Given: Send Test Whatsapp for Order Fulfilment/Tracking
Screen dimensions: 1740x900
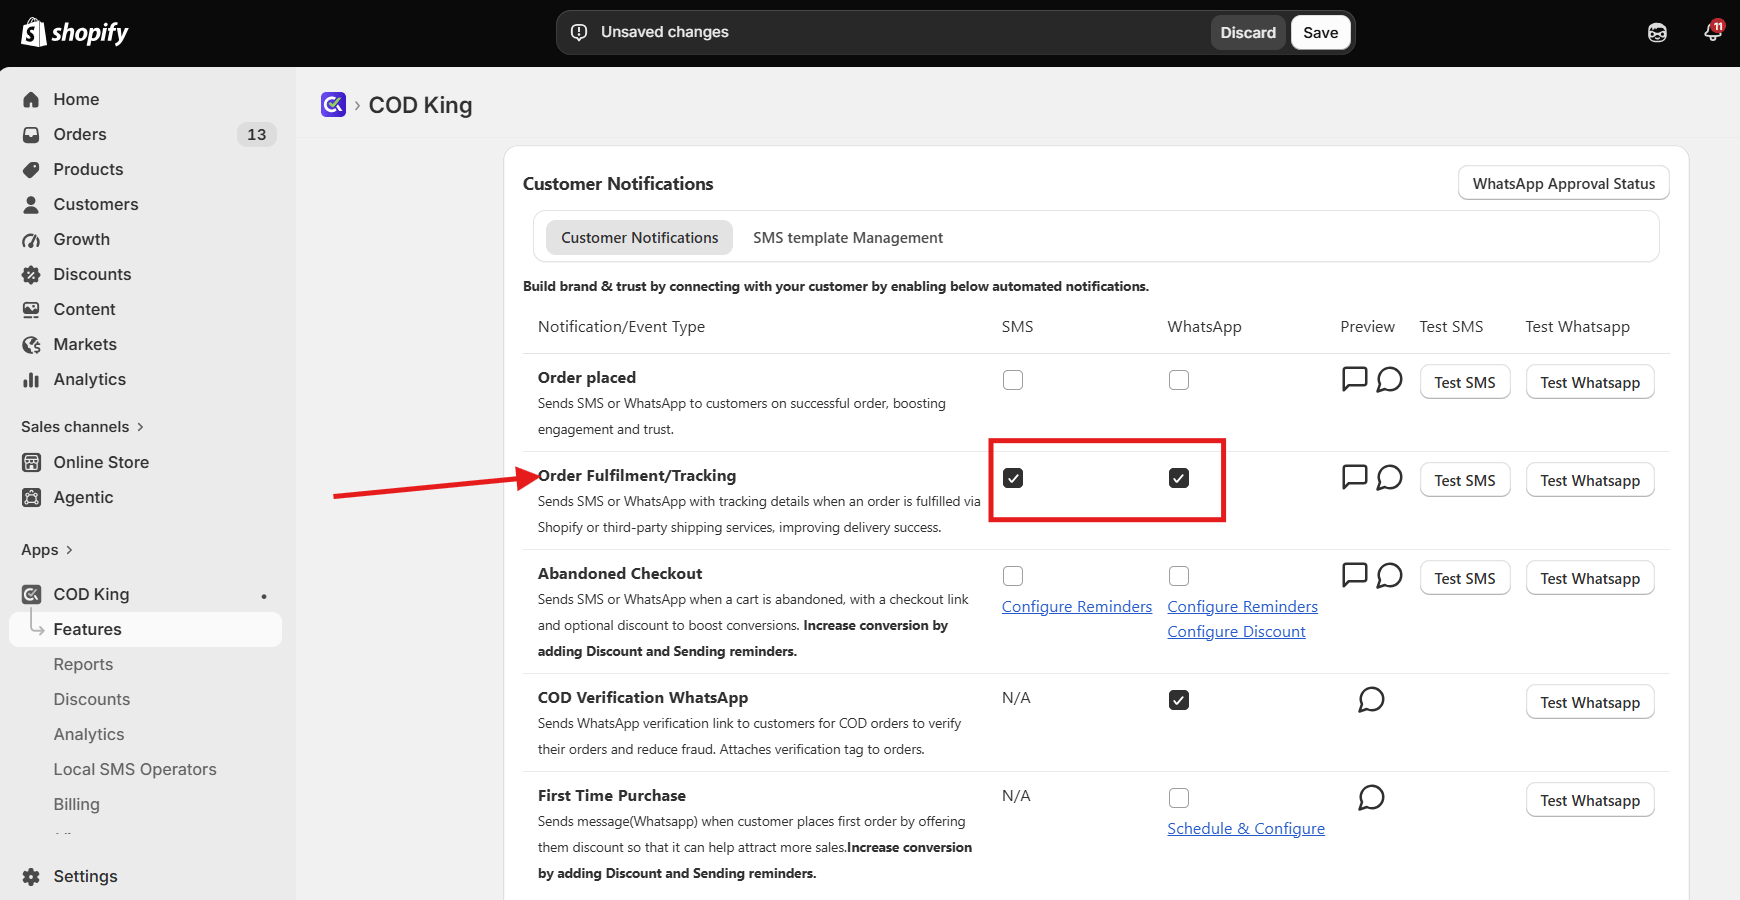Looking at the screenshot, I should click(1590, 480).
